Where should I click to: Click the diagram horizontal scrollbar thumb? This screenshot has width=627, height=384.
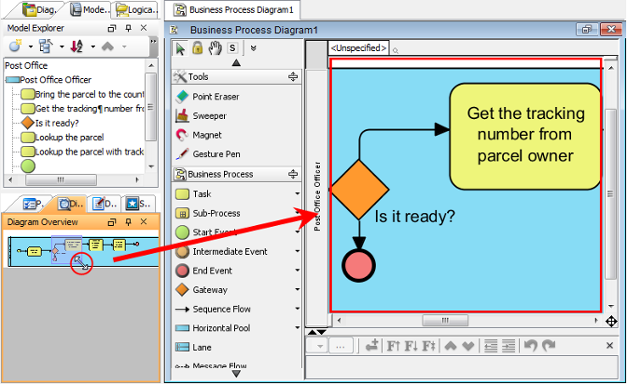coord(445,320)
